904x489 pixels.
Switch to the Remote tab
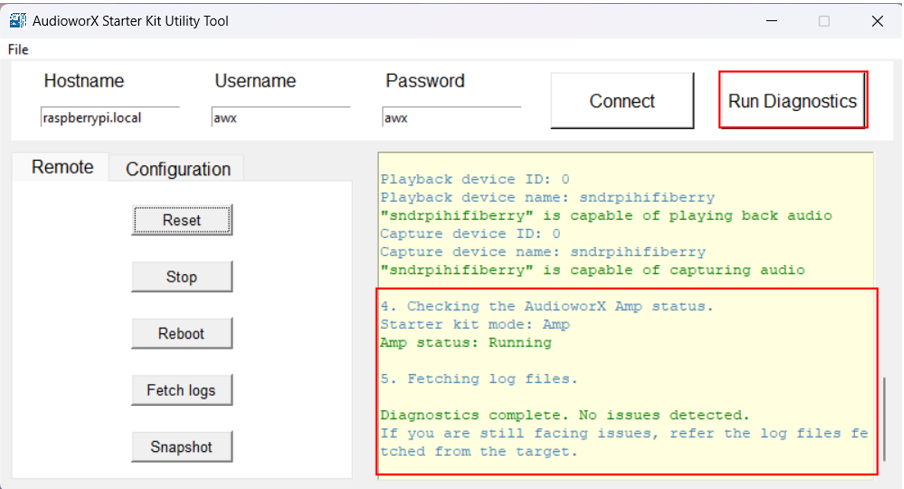[x=62, y=167]
